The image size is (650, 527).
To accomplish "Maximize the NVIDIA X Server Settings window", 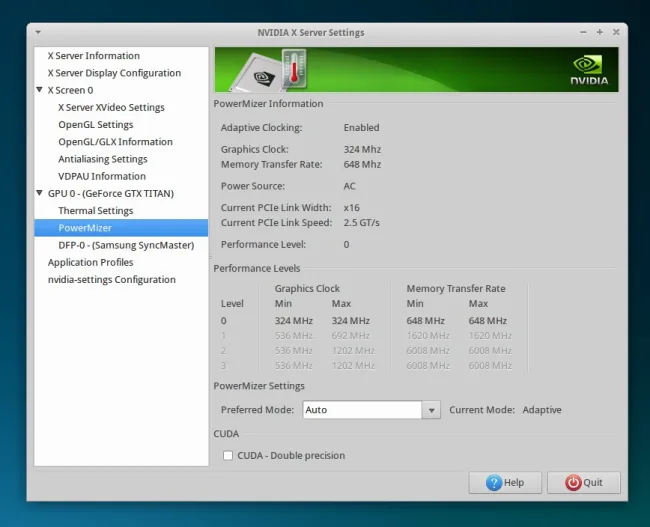I will pos(599,32).
